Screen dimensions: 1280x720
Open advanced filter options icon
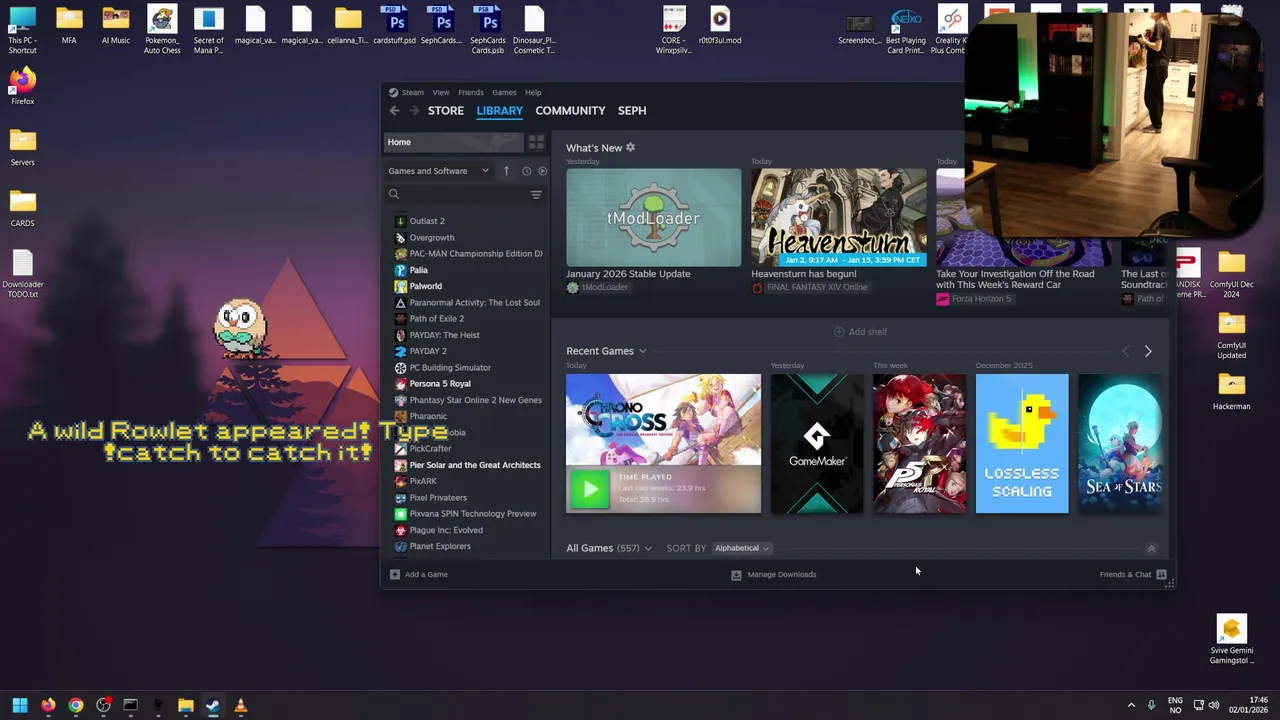(x=536, y=195)
